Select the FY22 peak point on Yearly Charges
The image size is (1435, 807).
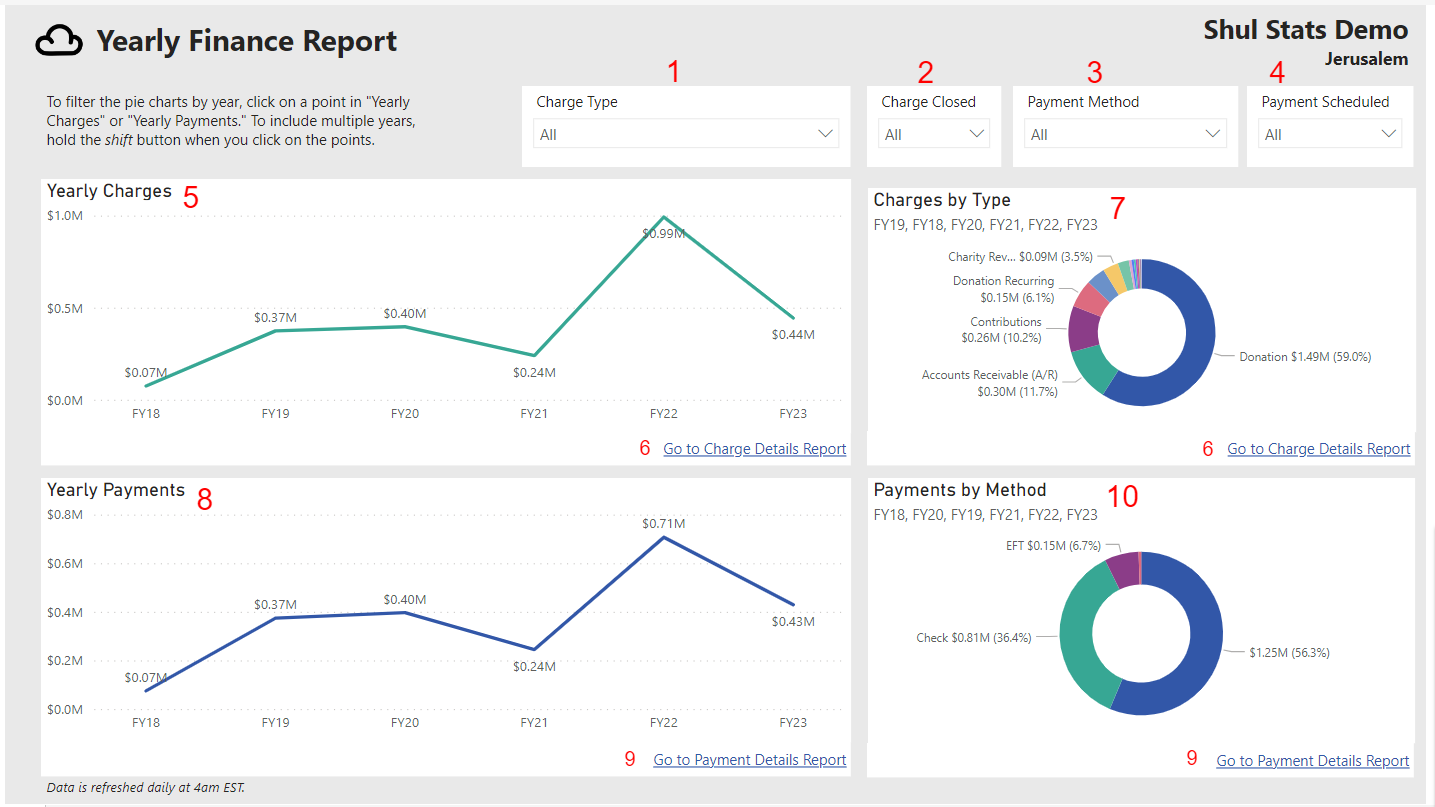pyautogui.click(x=664, y=214)
